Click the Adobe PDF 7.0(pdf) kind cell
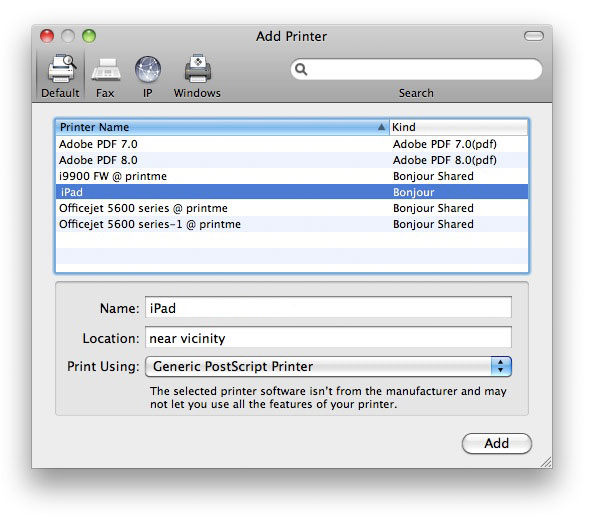 tap(445, 144)
